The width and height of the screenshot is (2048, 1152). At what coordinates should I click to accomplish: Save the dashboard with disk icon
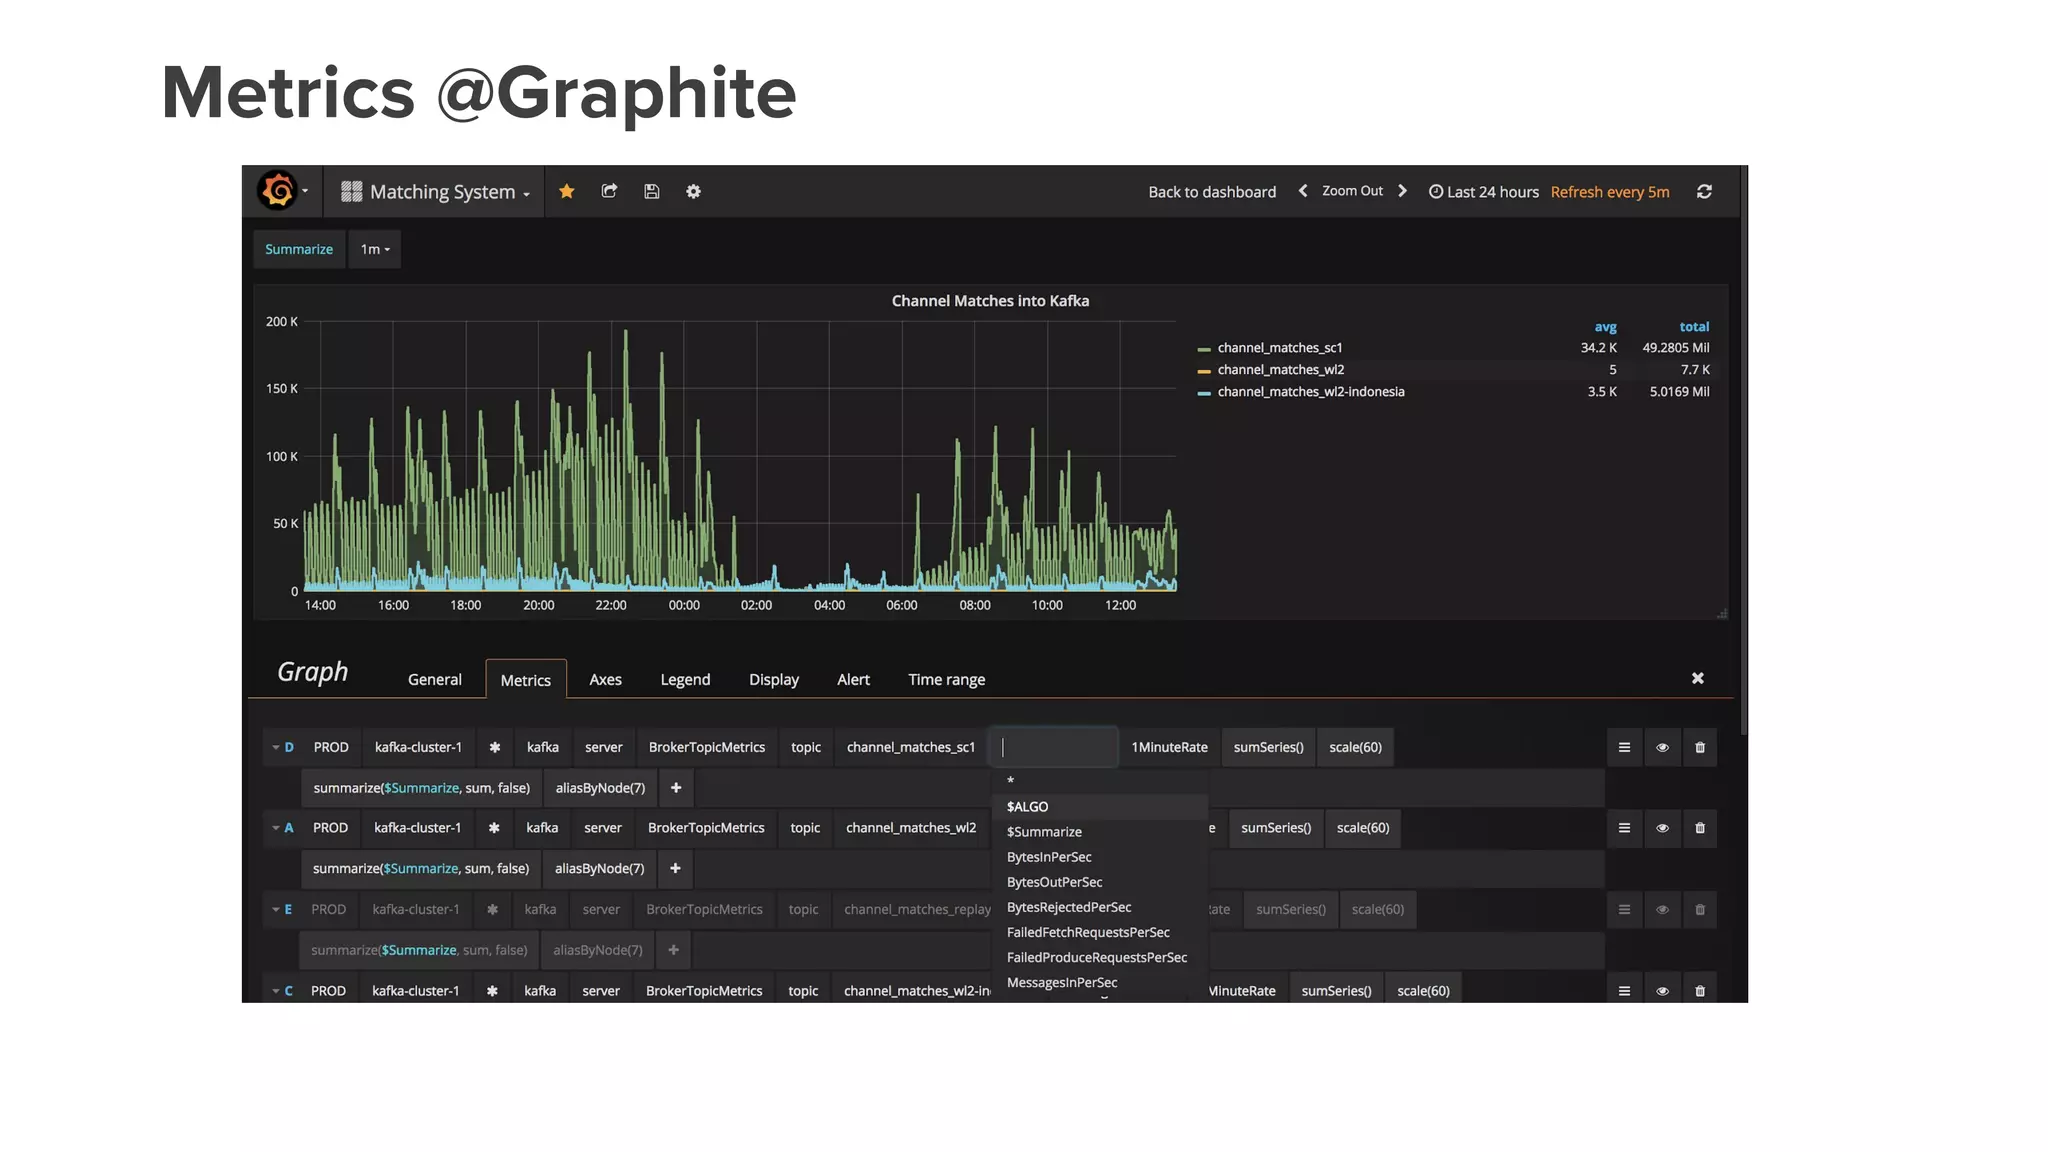tap(651, 191)
